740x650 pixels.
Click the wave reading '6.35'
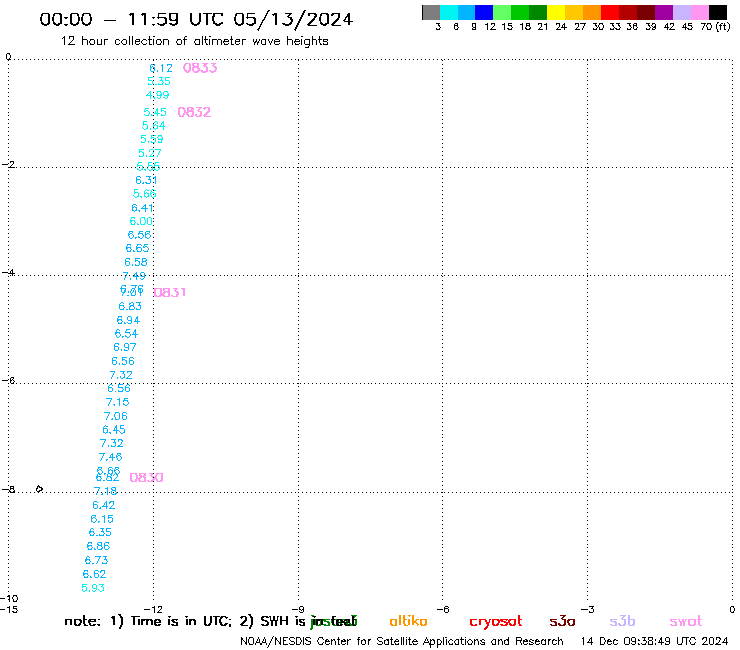point(100,532)
